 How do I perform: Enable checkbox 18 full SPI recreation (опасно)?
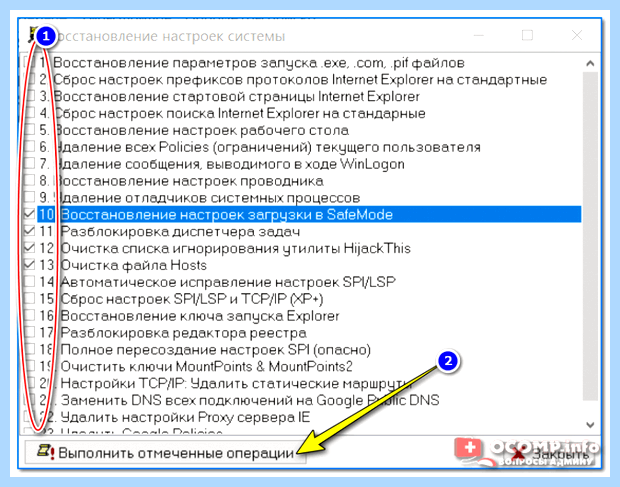[x=29, y=349]
